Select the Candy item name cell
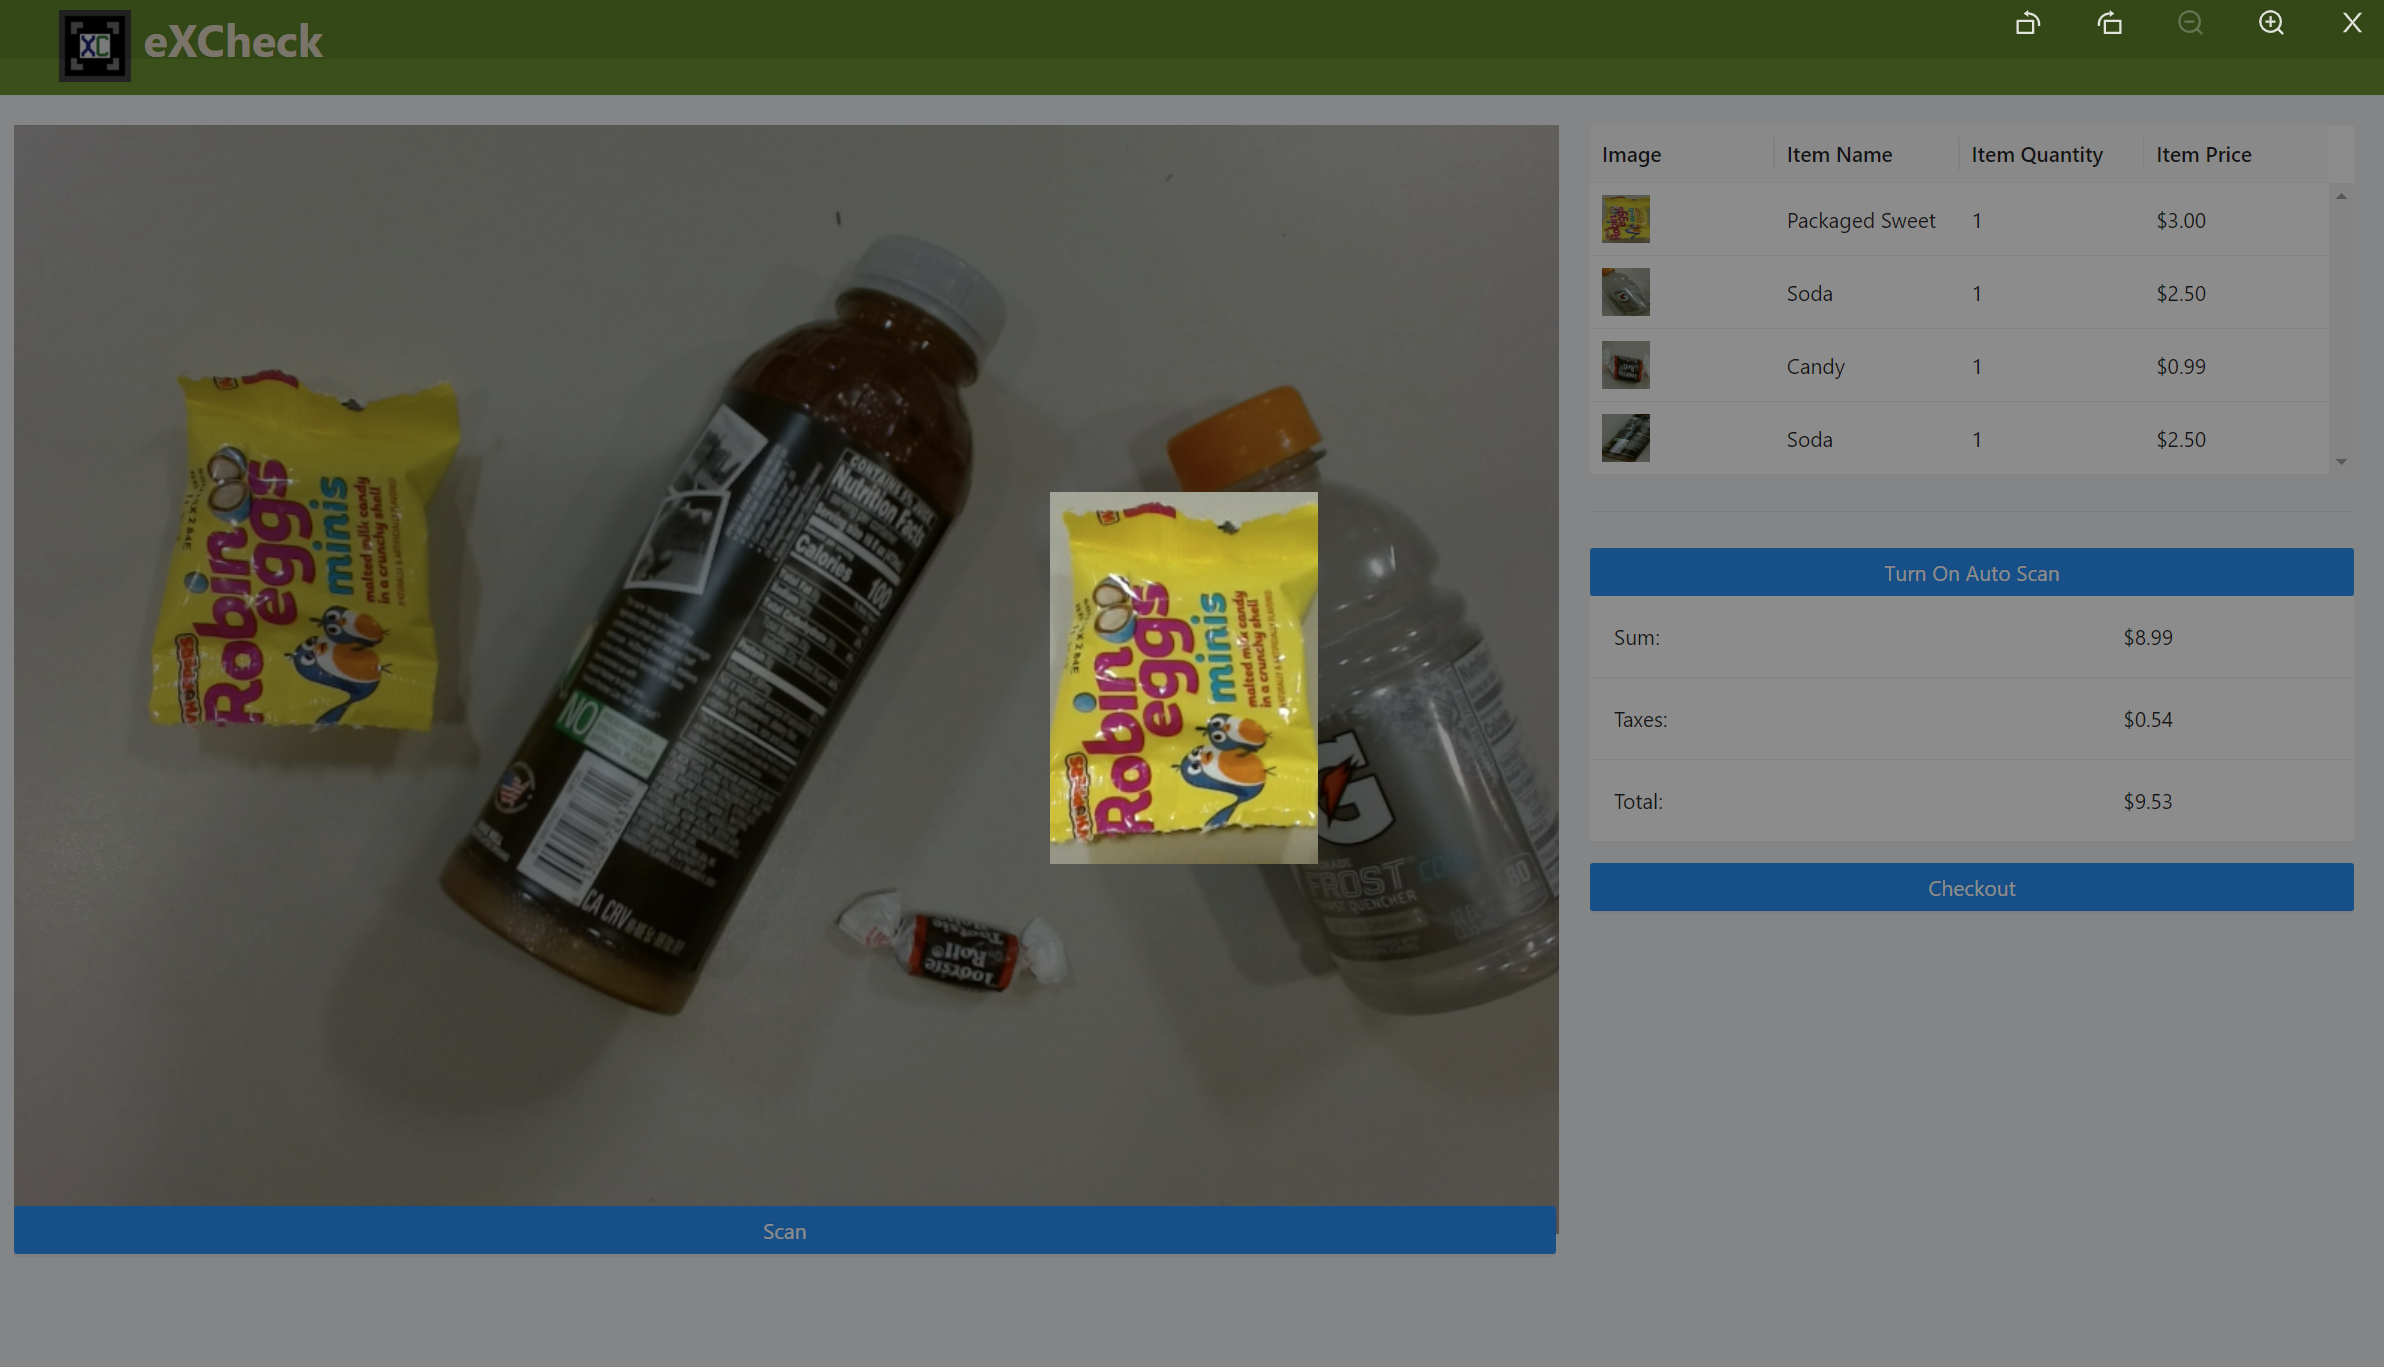2384x1367 pixels. pos(1815,366)
